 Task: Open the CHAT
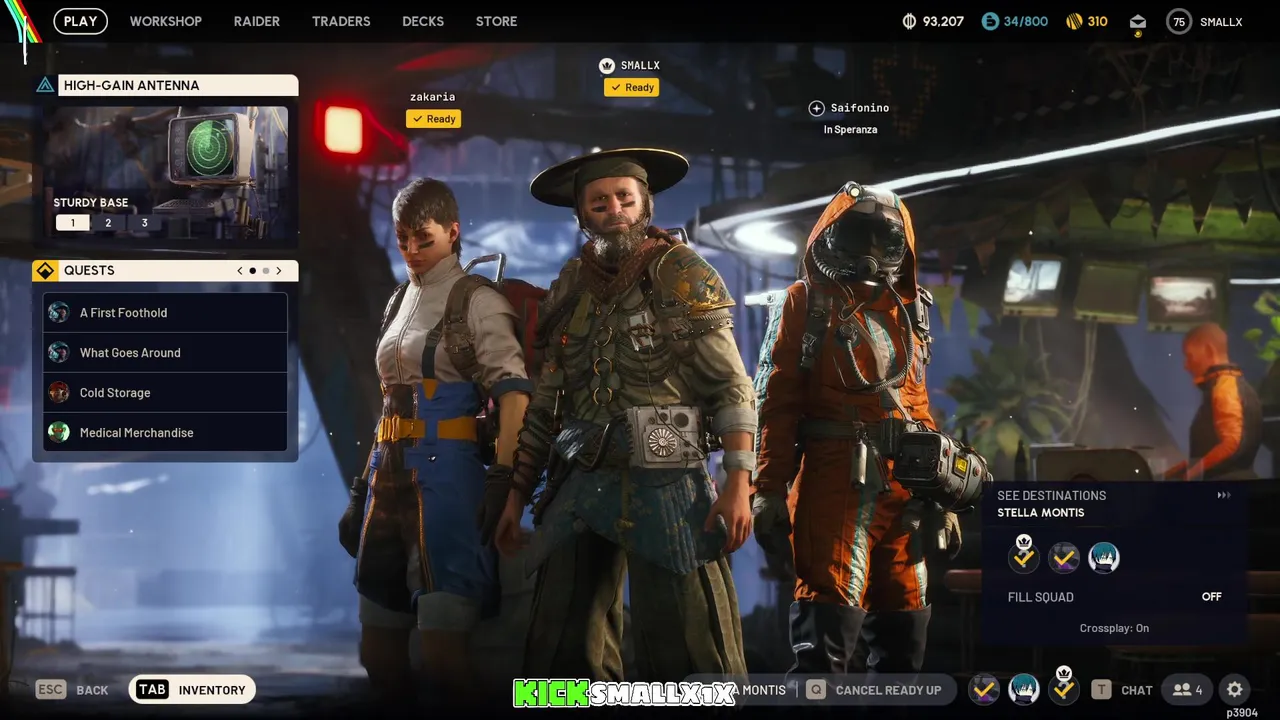coord(1137,690)
